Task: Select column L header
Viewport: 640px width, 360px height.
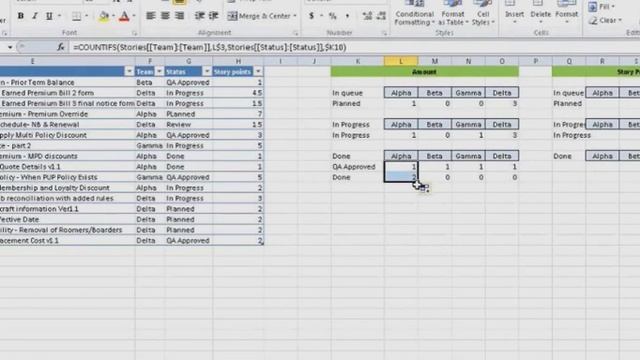Action: click(401, 61)
